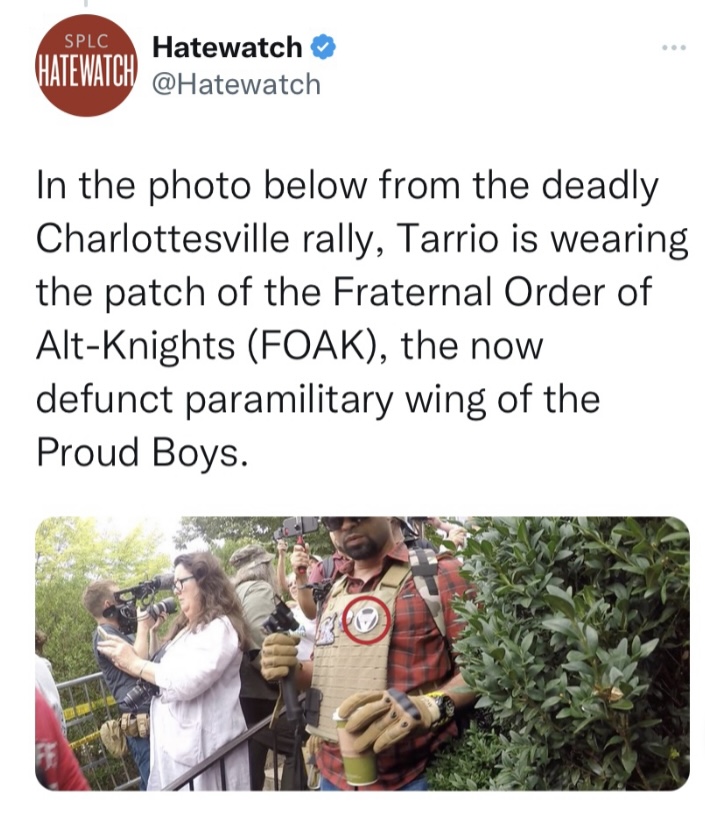Click the Proud Boys text
Viewport: 705px width, 815px height.
pyautogui.click(x=139, y=452)
